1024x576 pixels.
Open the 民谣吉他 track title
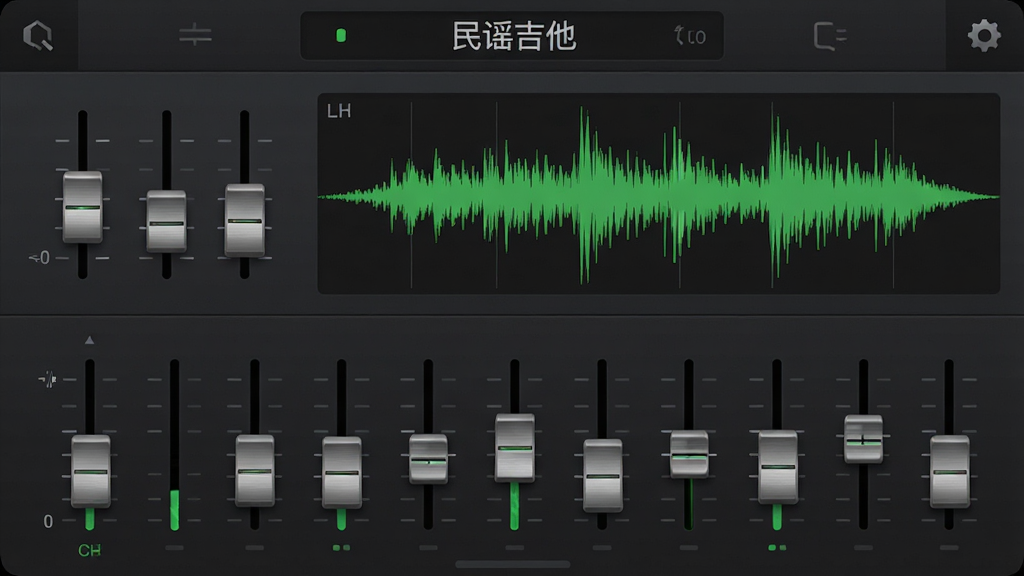[x=514, y=36]
